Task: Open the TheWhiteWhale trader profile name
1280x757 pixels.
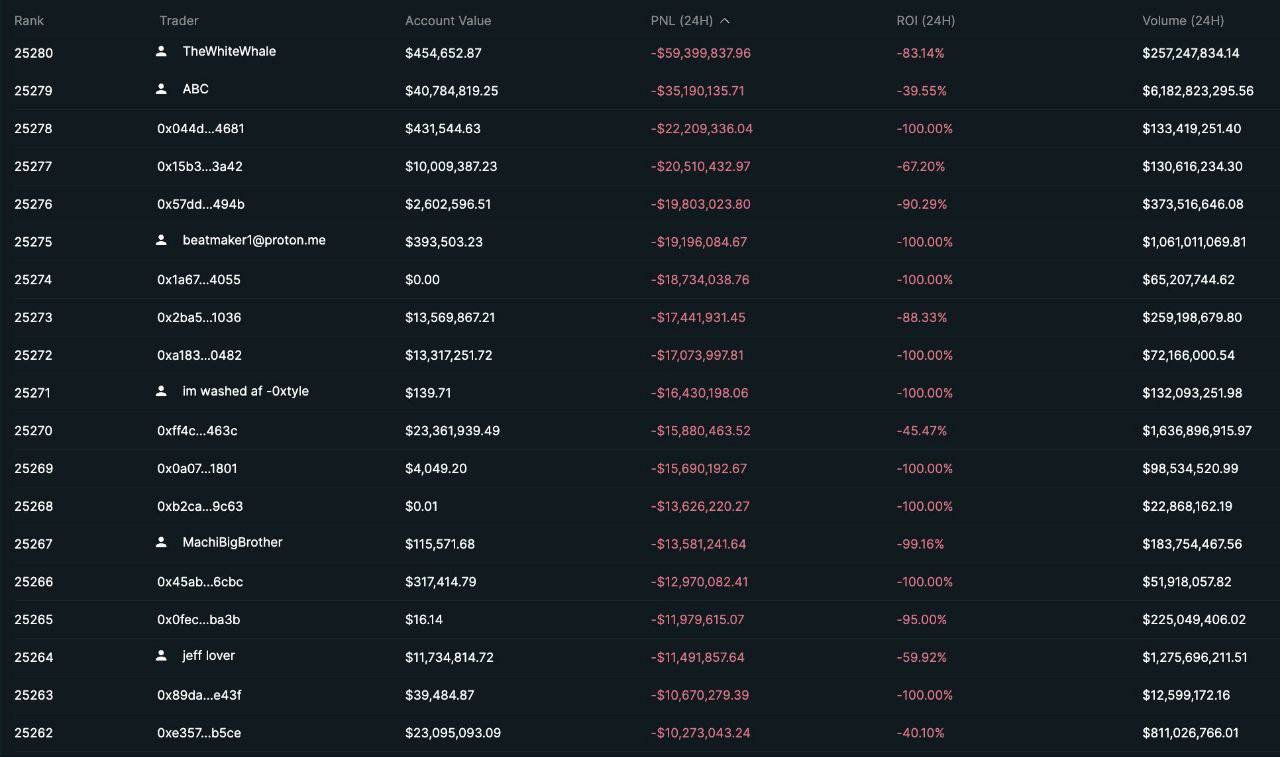Action: (x=229, y=51)
